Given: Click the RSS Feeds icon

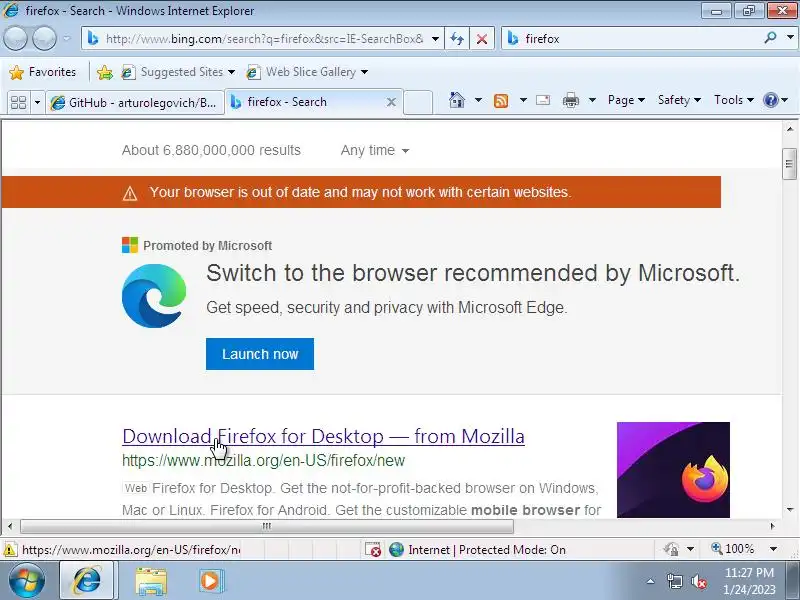Looking at the screenshot, I should click(x=501, y=101).
